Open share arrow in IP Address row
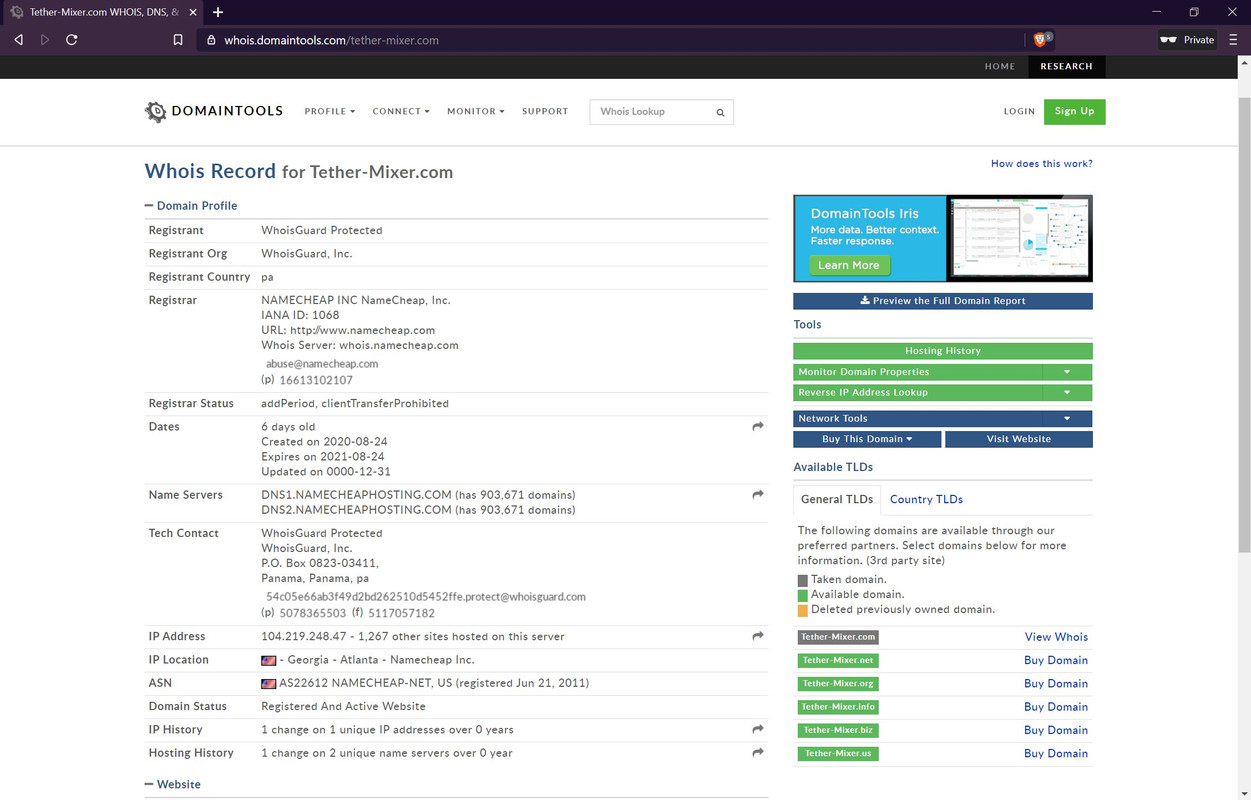This screenshot has height=800, width=1251. [x=758, y=636]
